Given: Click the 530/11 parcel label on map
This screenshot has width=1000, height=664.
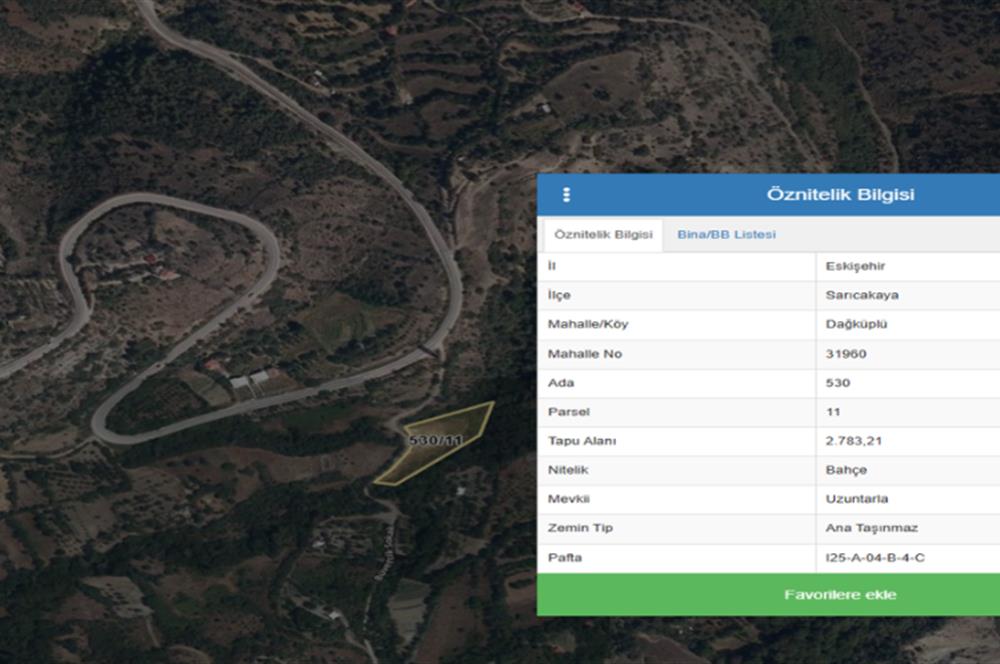Looking at the screenshot, I should pyautogui.click(x=436, y=440).
